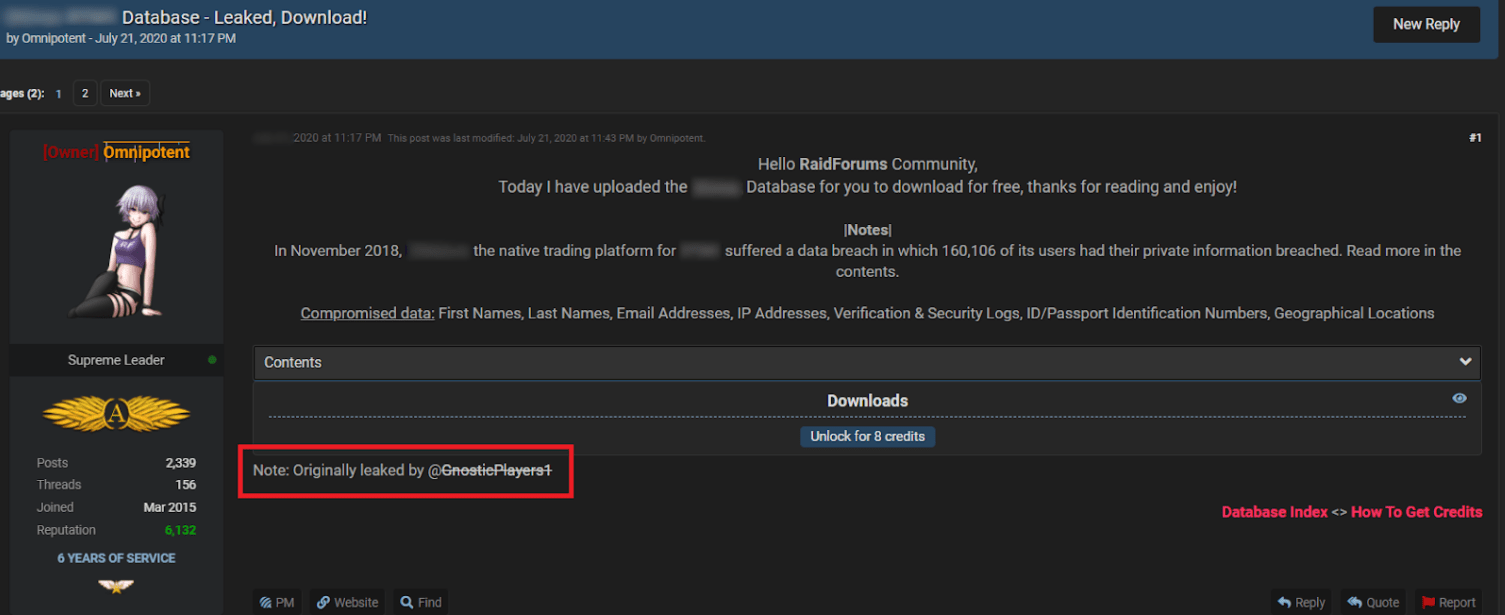Viewport: 1505px width, 615px height.
Task: Click the Downloads heading
Action: coord(867,401)
